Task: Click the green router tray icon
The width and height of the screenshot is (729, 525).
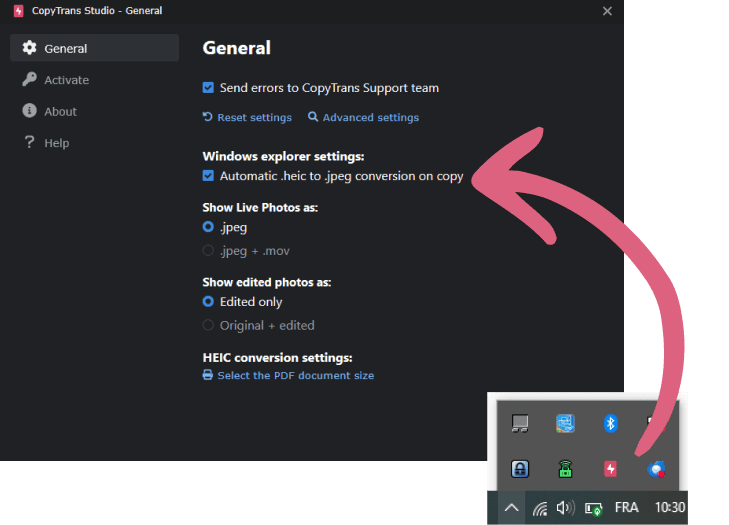Action: coord(565,469)
